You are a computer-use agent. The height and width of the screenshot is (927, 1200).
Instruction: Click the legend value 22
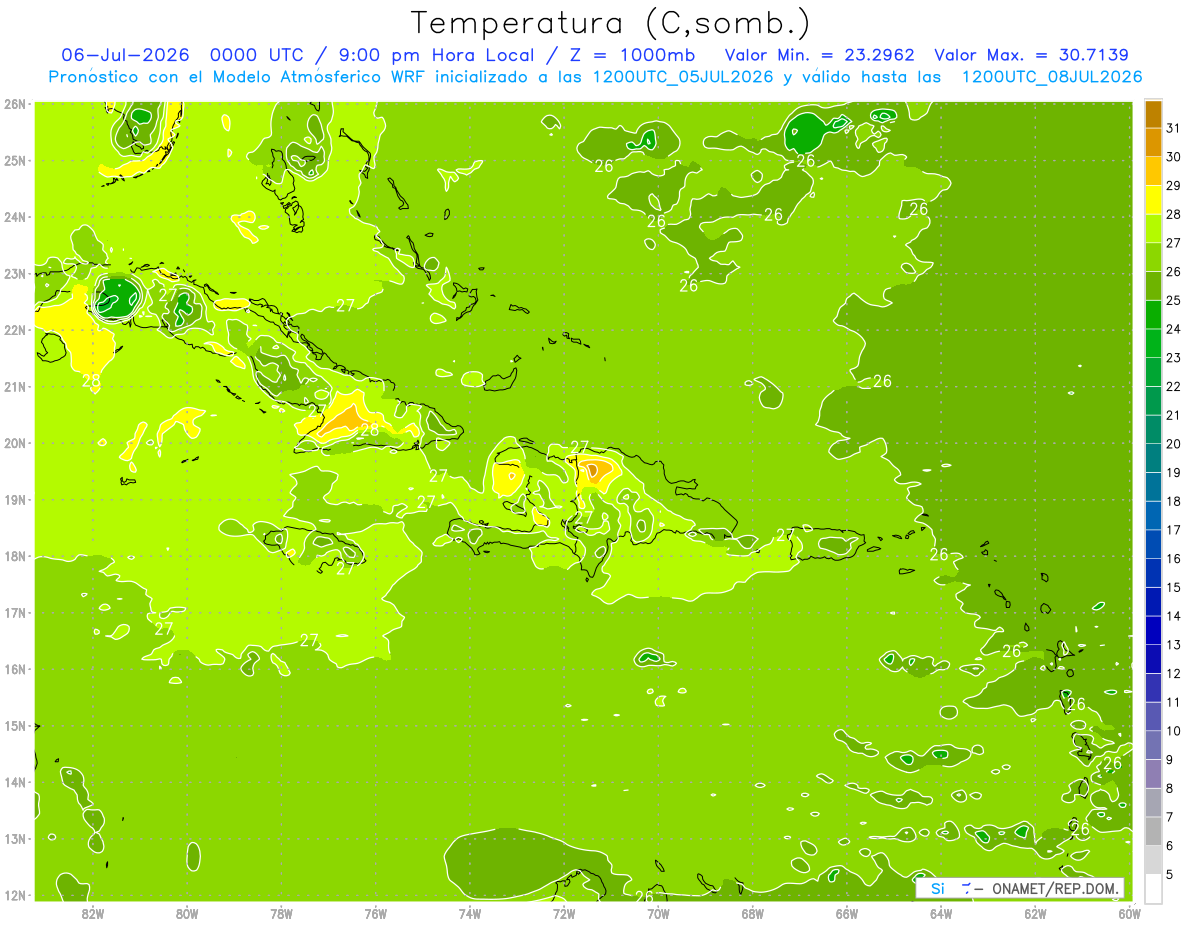pyautogui.click(x=1174, y=386)
